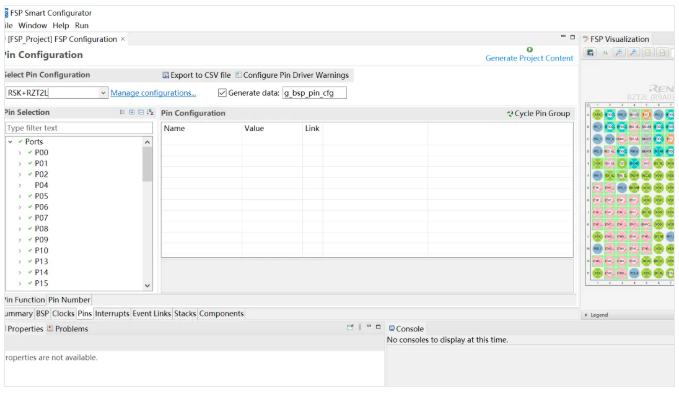The image size is (679, 393).
Task: Click the orange pin in the chip diagram top row
Action: 646,115
